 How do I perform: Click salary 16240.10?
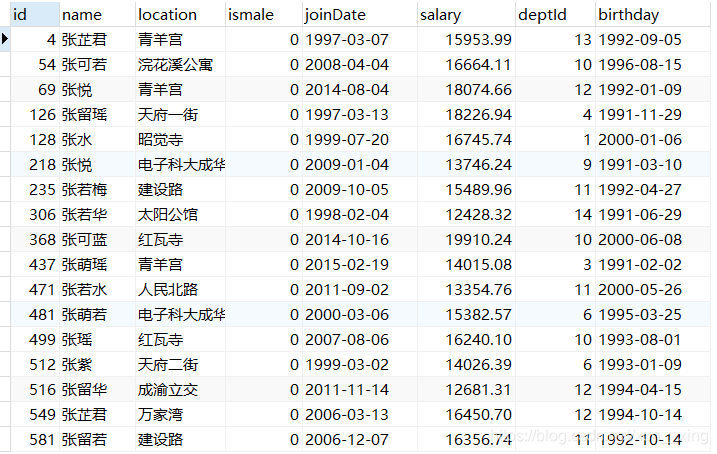466,340
